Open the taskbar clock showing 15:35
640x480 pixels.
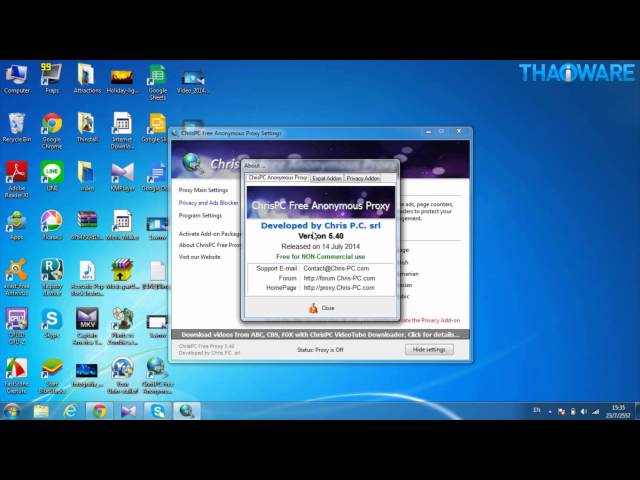point(618,411)
